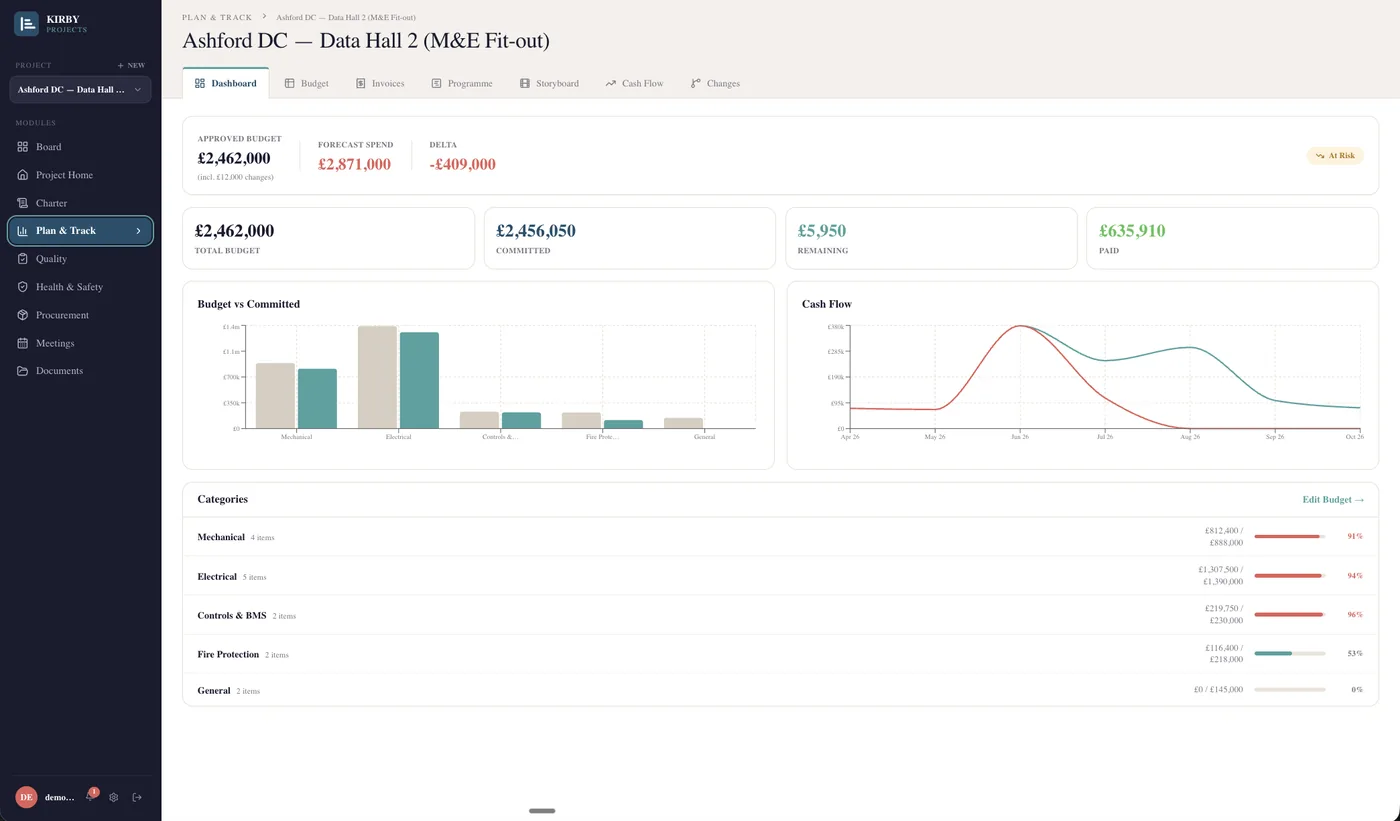
Task: Open the Programme tab
Action: coord(462,83)
